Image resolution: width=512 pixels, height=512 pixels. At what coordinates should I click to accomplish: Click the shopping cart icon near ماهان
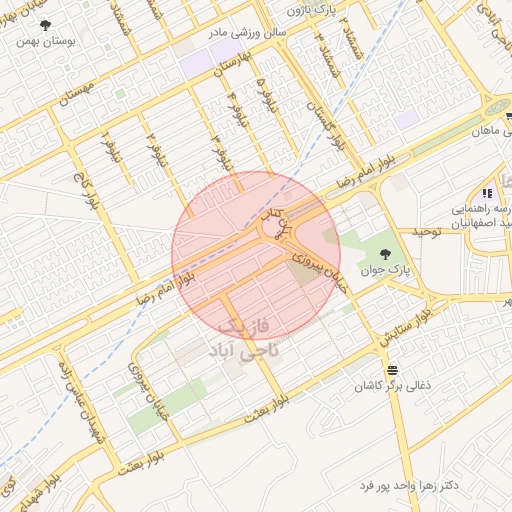[509, 117]
